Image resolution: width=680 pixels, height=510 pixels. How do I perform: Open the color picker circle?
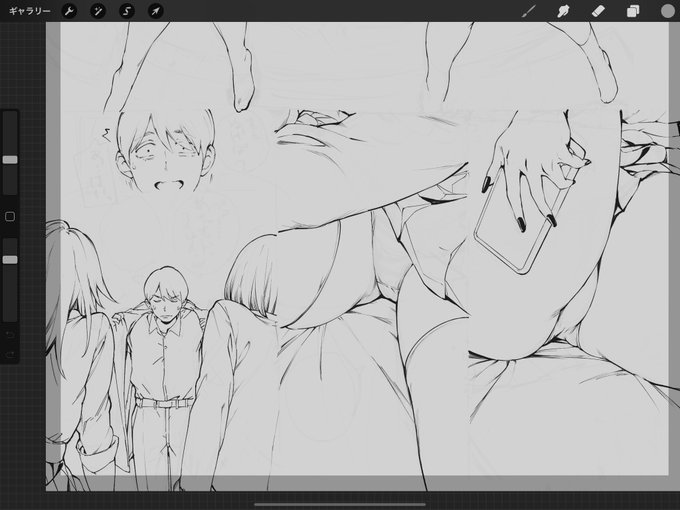click(668, 11)
